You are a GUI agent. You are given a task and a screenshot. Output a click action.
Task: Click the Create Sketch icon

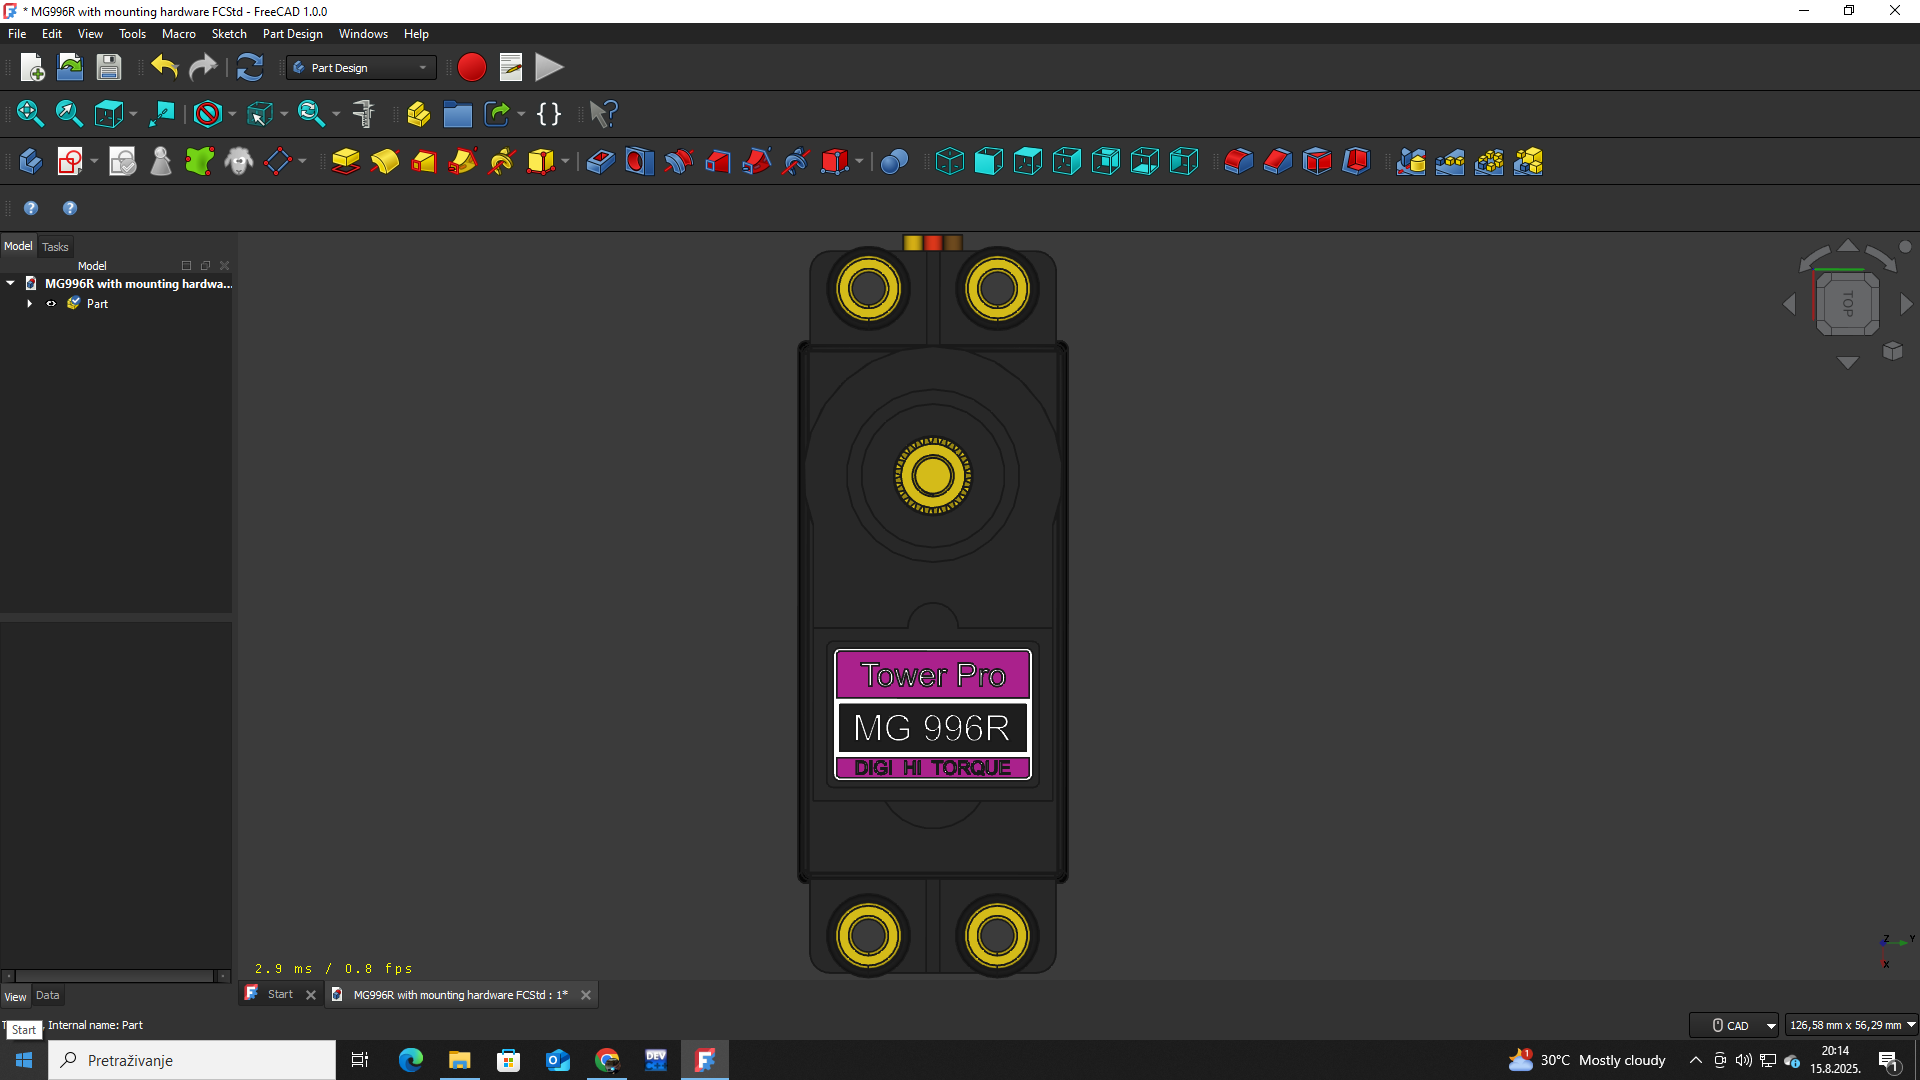(x=69, y=161)
